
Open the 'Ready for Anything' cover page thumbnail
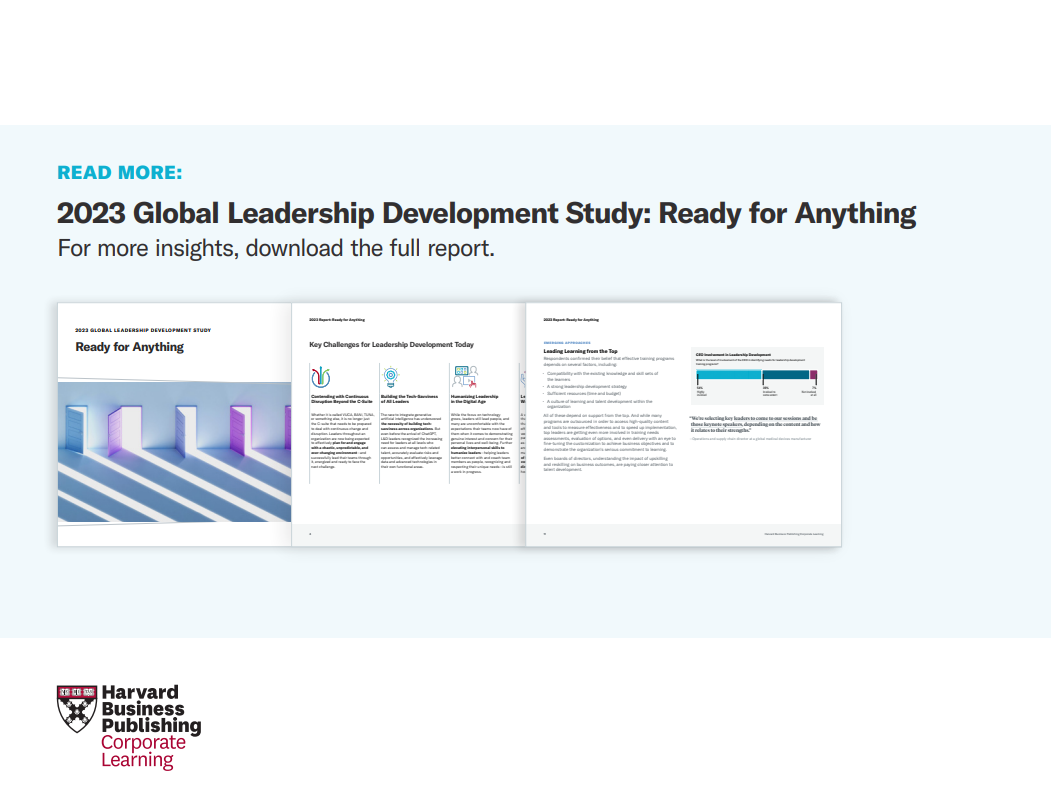click(174, 424)
